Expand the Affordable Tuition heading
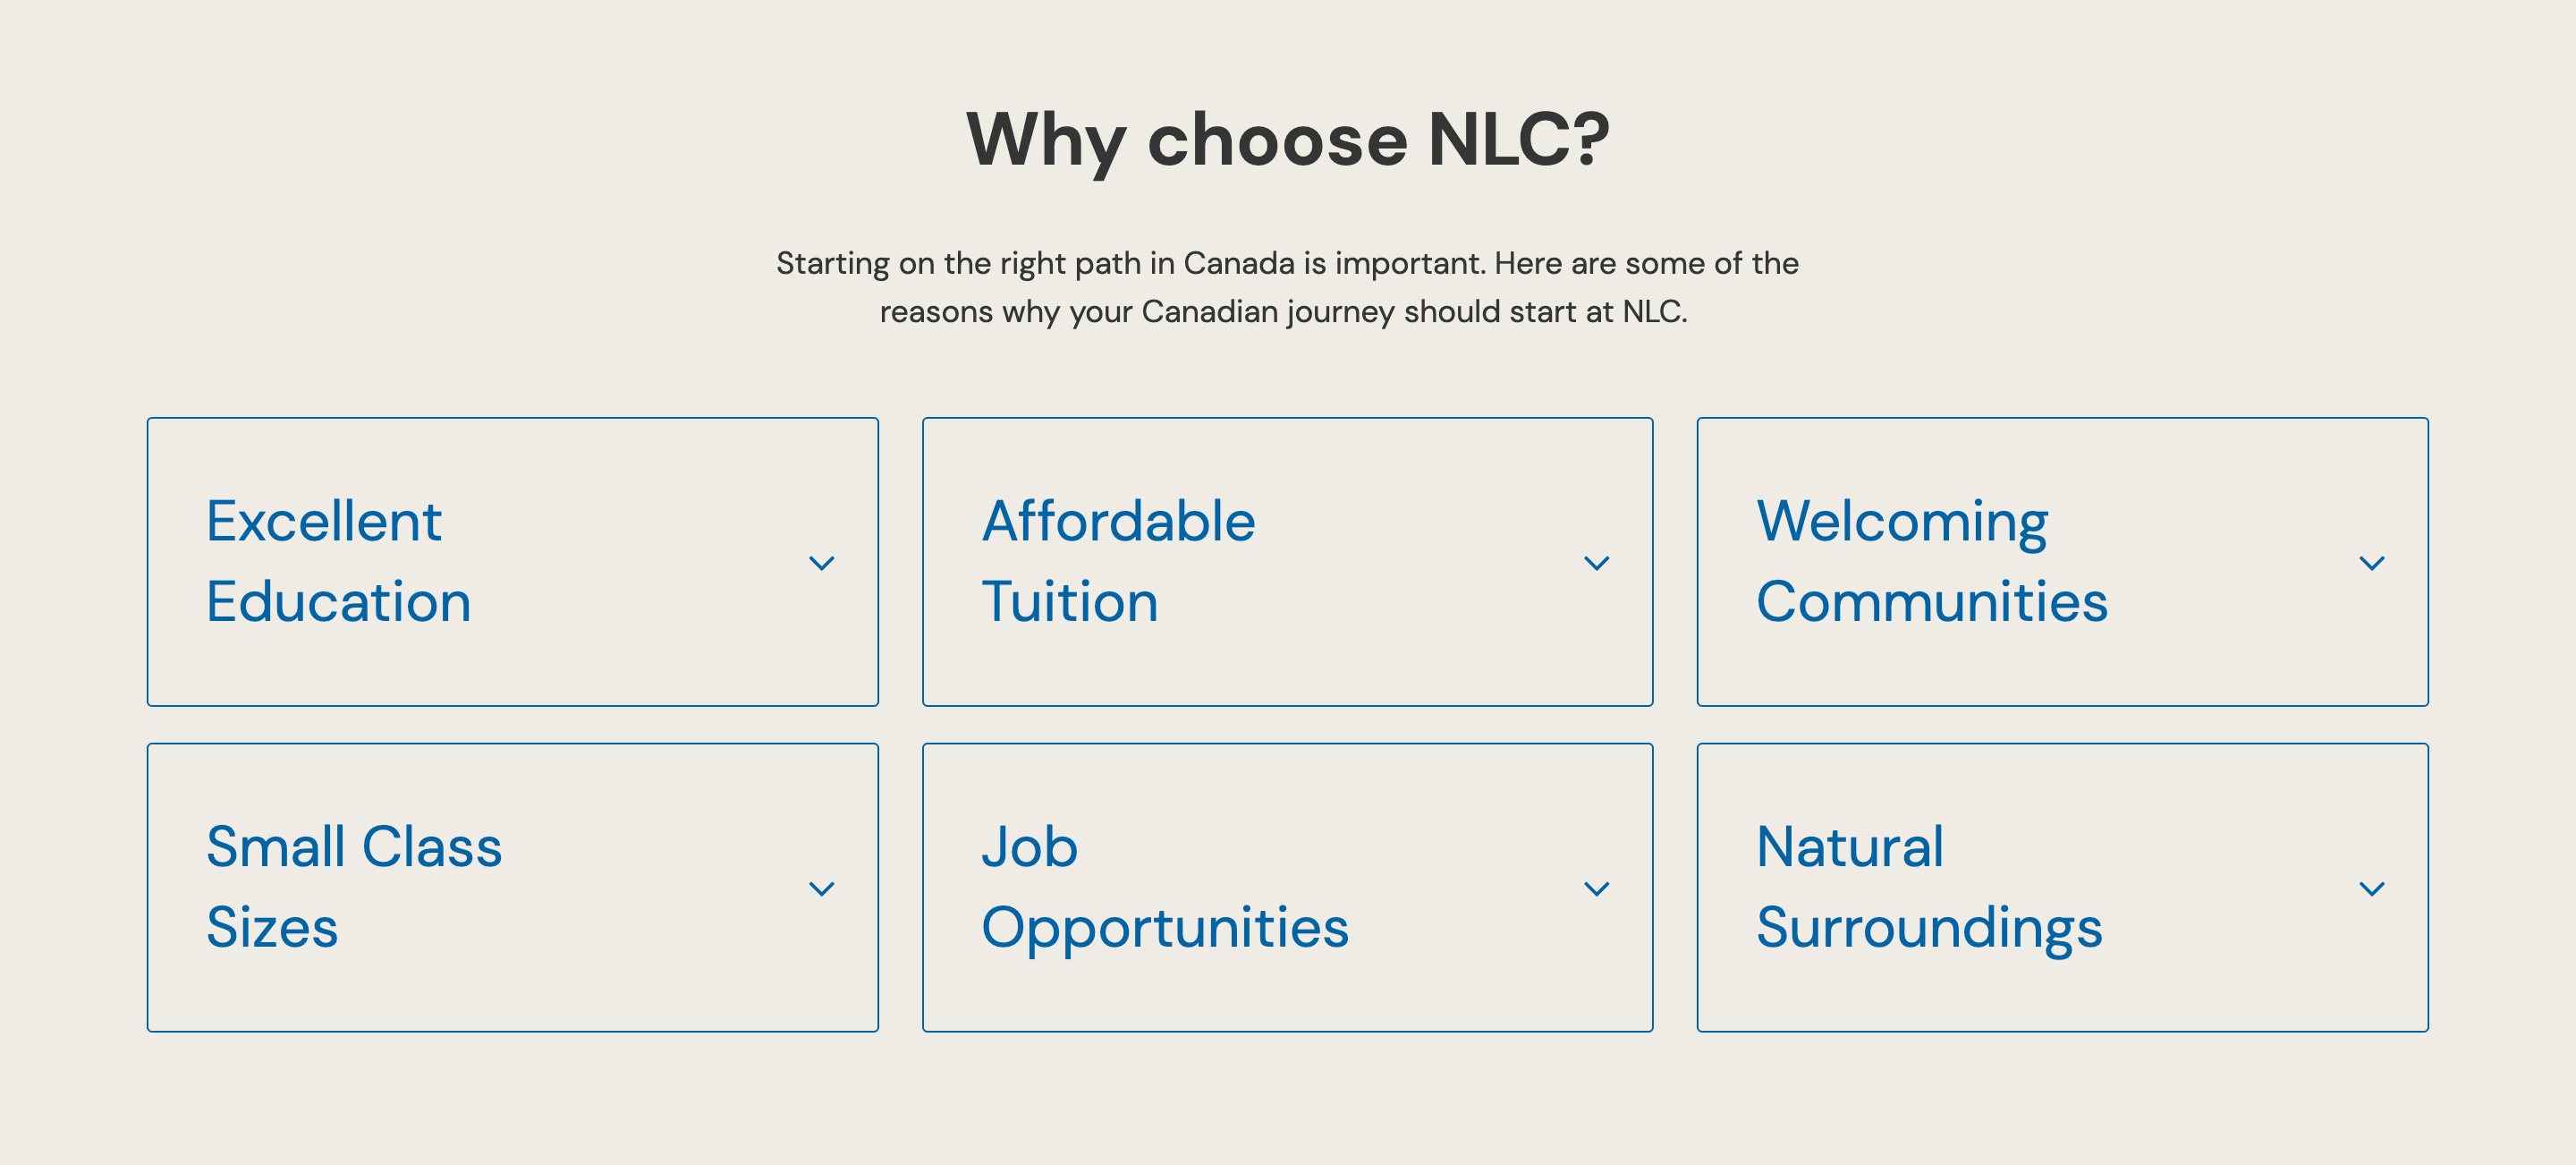This screenshot has width=2576, height=1165. [1118, 561]
